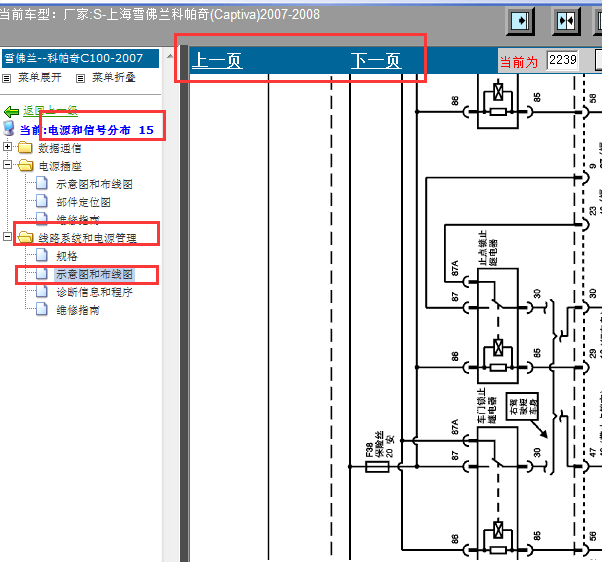Expand all menus with 菜单展开

[40, 78]
